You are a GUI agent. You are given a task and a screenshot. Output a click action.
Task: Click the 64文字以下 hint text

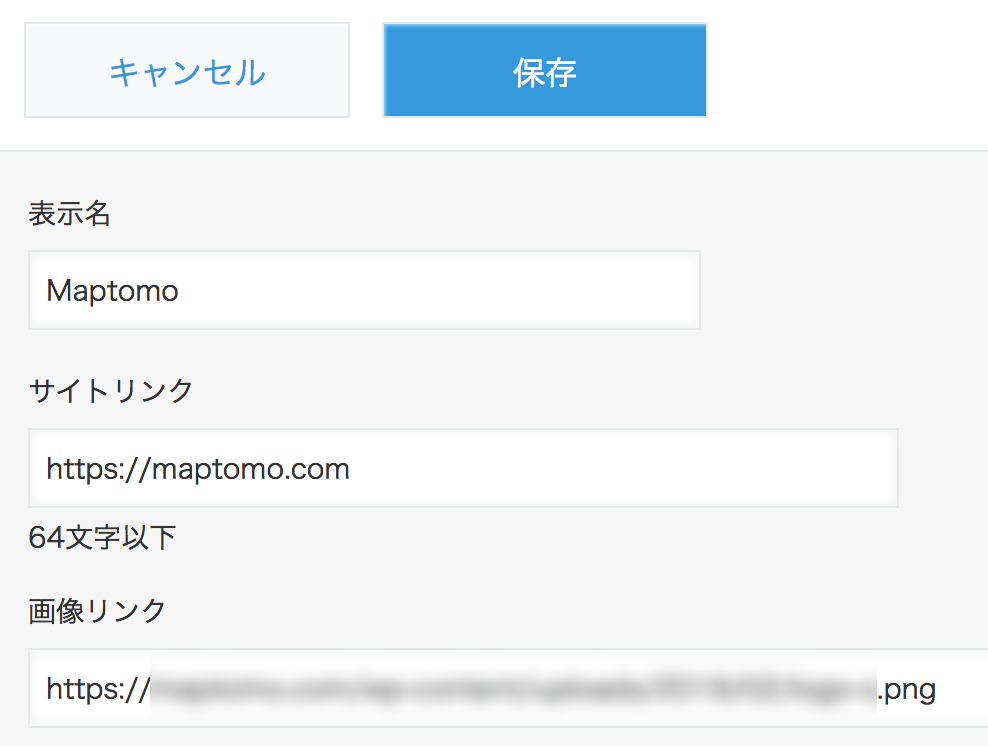(x=102, y=537)
